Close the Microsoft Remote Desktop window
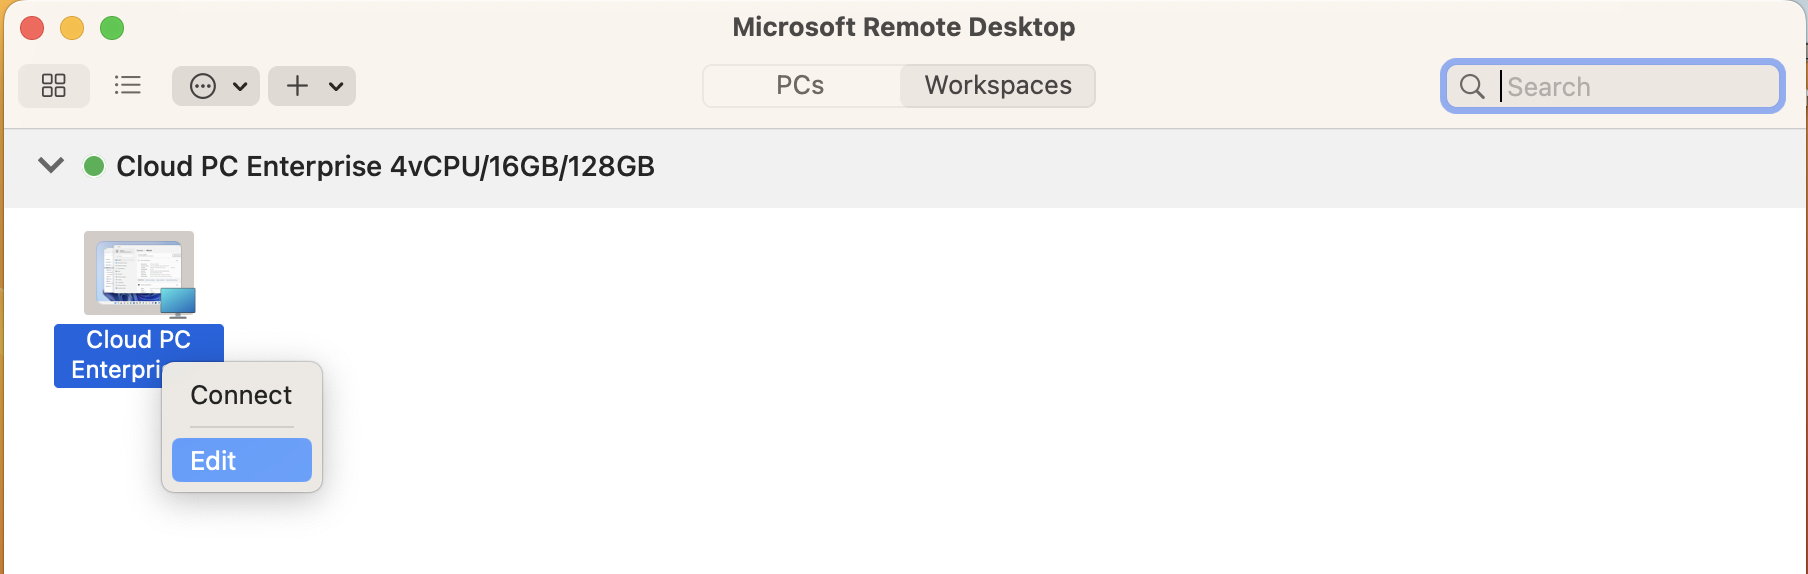This screenshot has height=574, width=1808. pyautogui.click(x=32, y=28)
